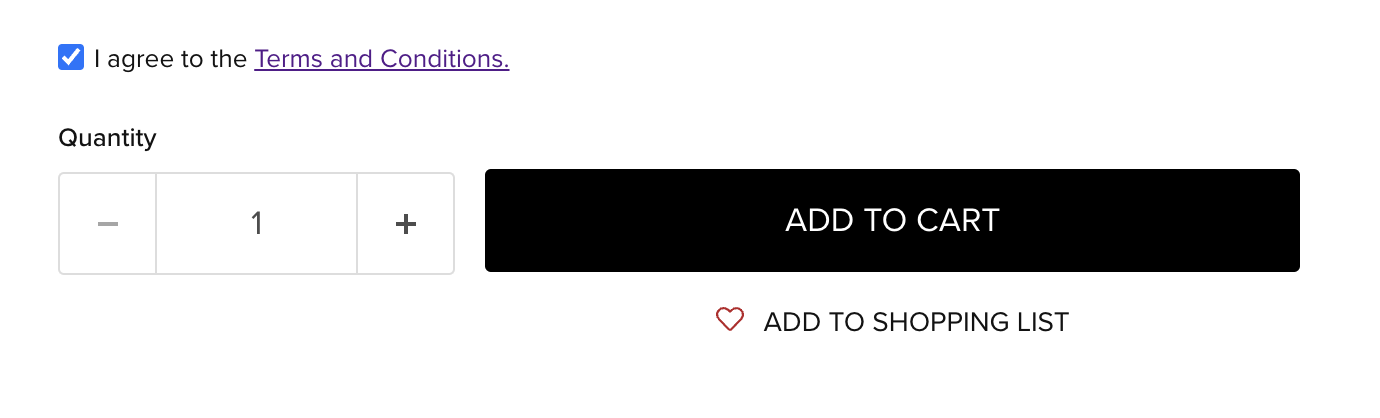
Task: Add the item to the cart
Action: pyautogui.click(x=892, y=220)
